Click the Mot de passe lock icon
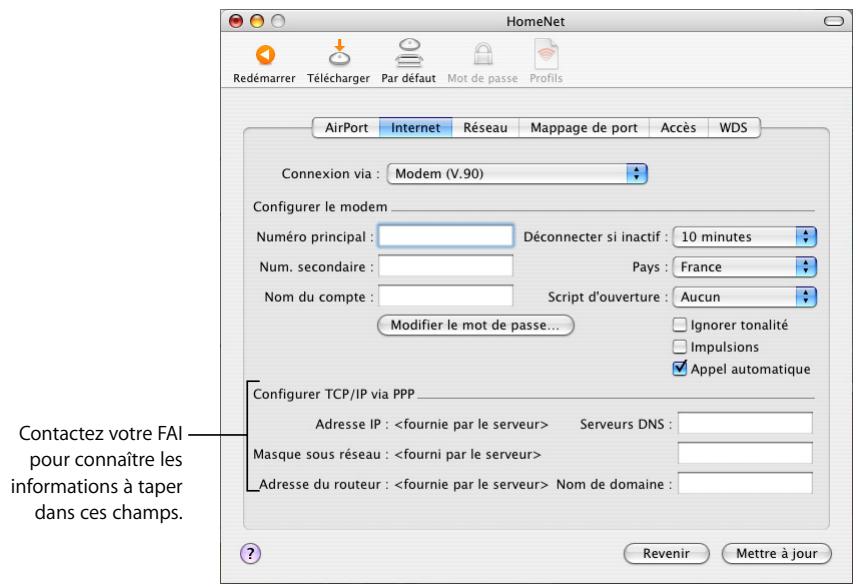This screenshot has height=587, width=857. [x=483, y=54]
